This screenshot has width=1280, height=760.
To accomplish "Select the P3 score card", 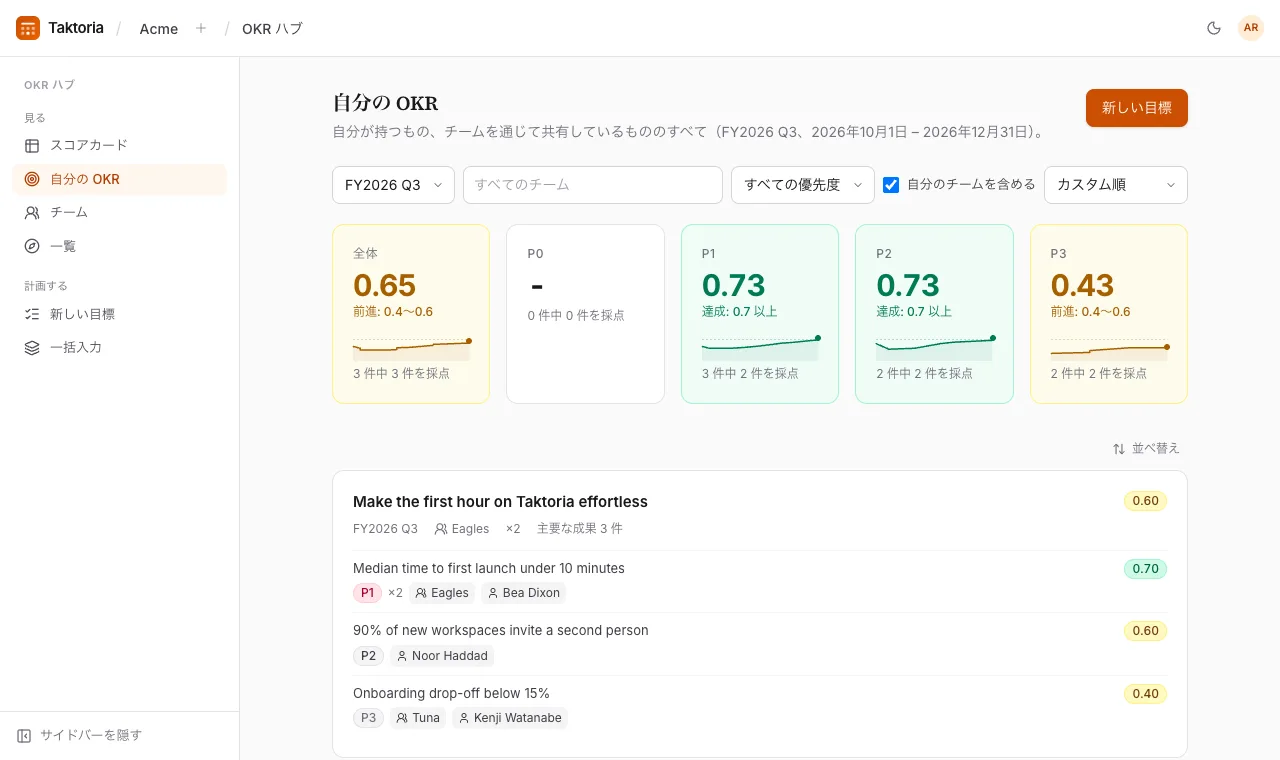I will coord(1109,314).
